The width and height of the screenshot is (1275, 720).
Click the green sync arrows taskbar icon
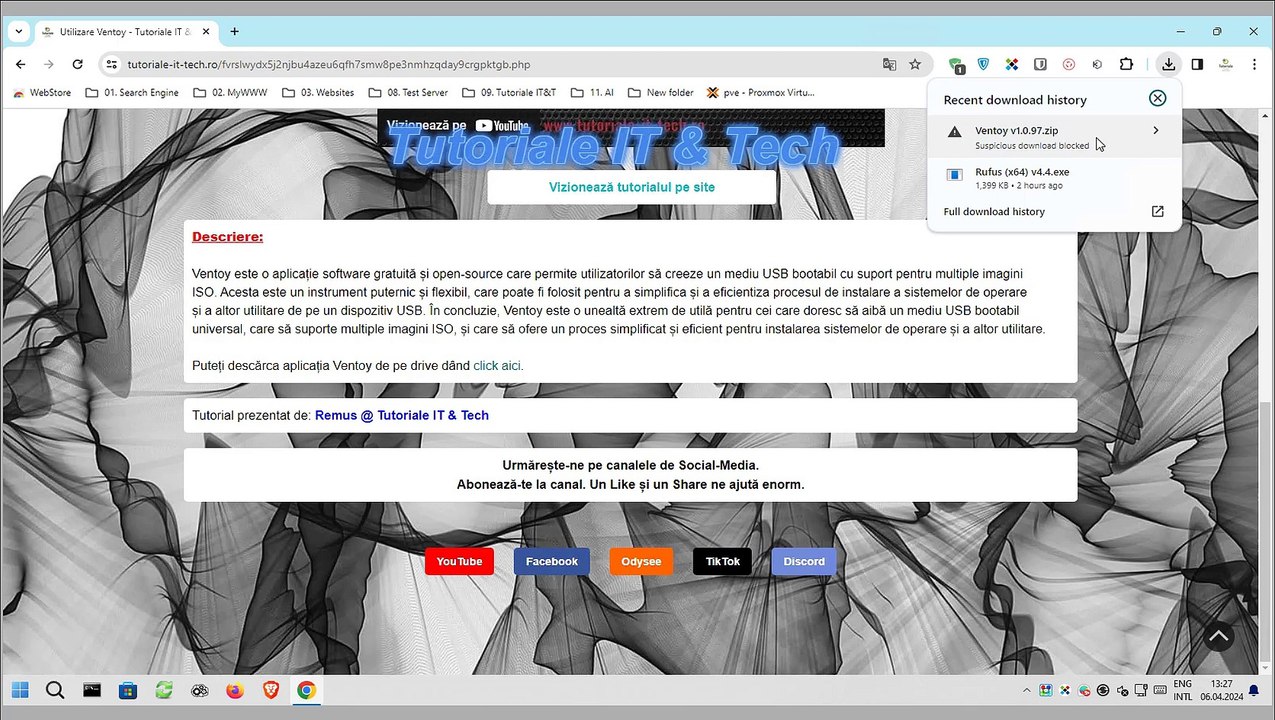164,690
